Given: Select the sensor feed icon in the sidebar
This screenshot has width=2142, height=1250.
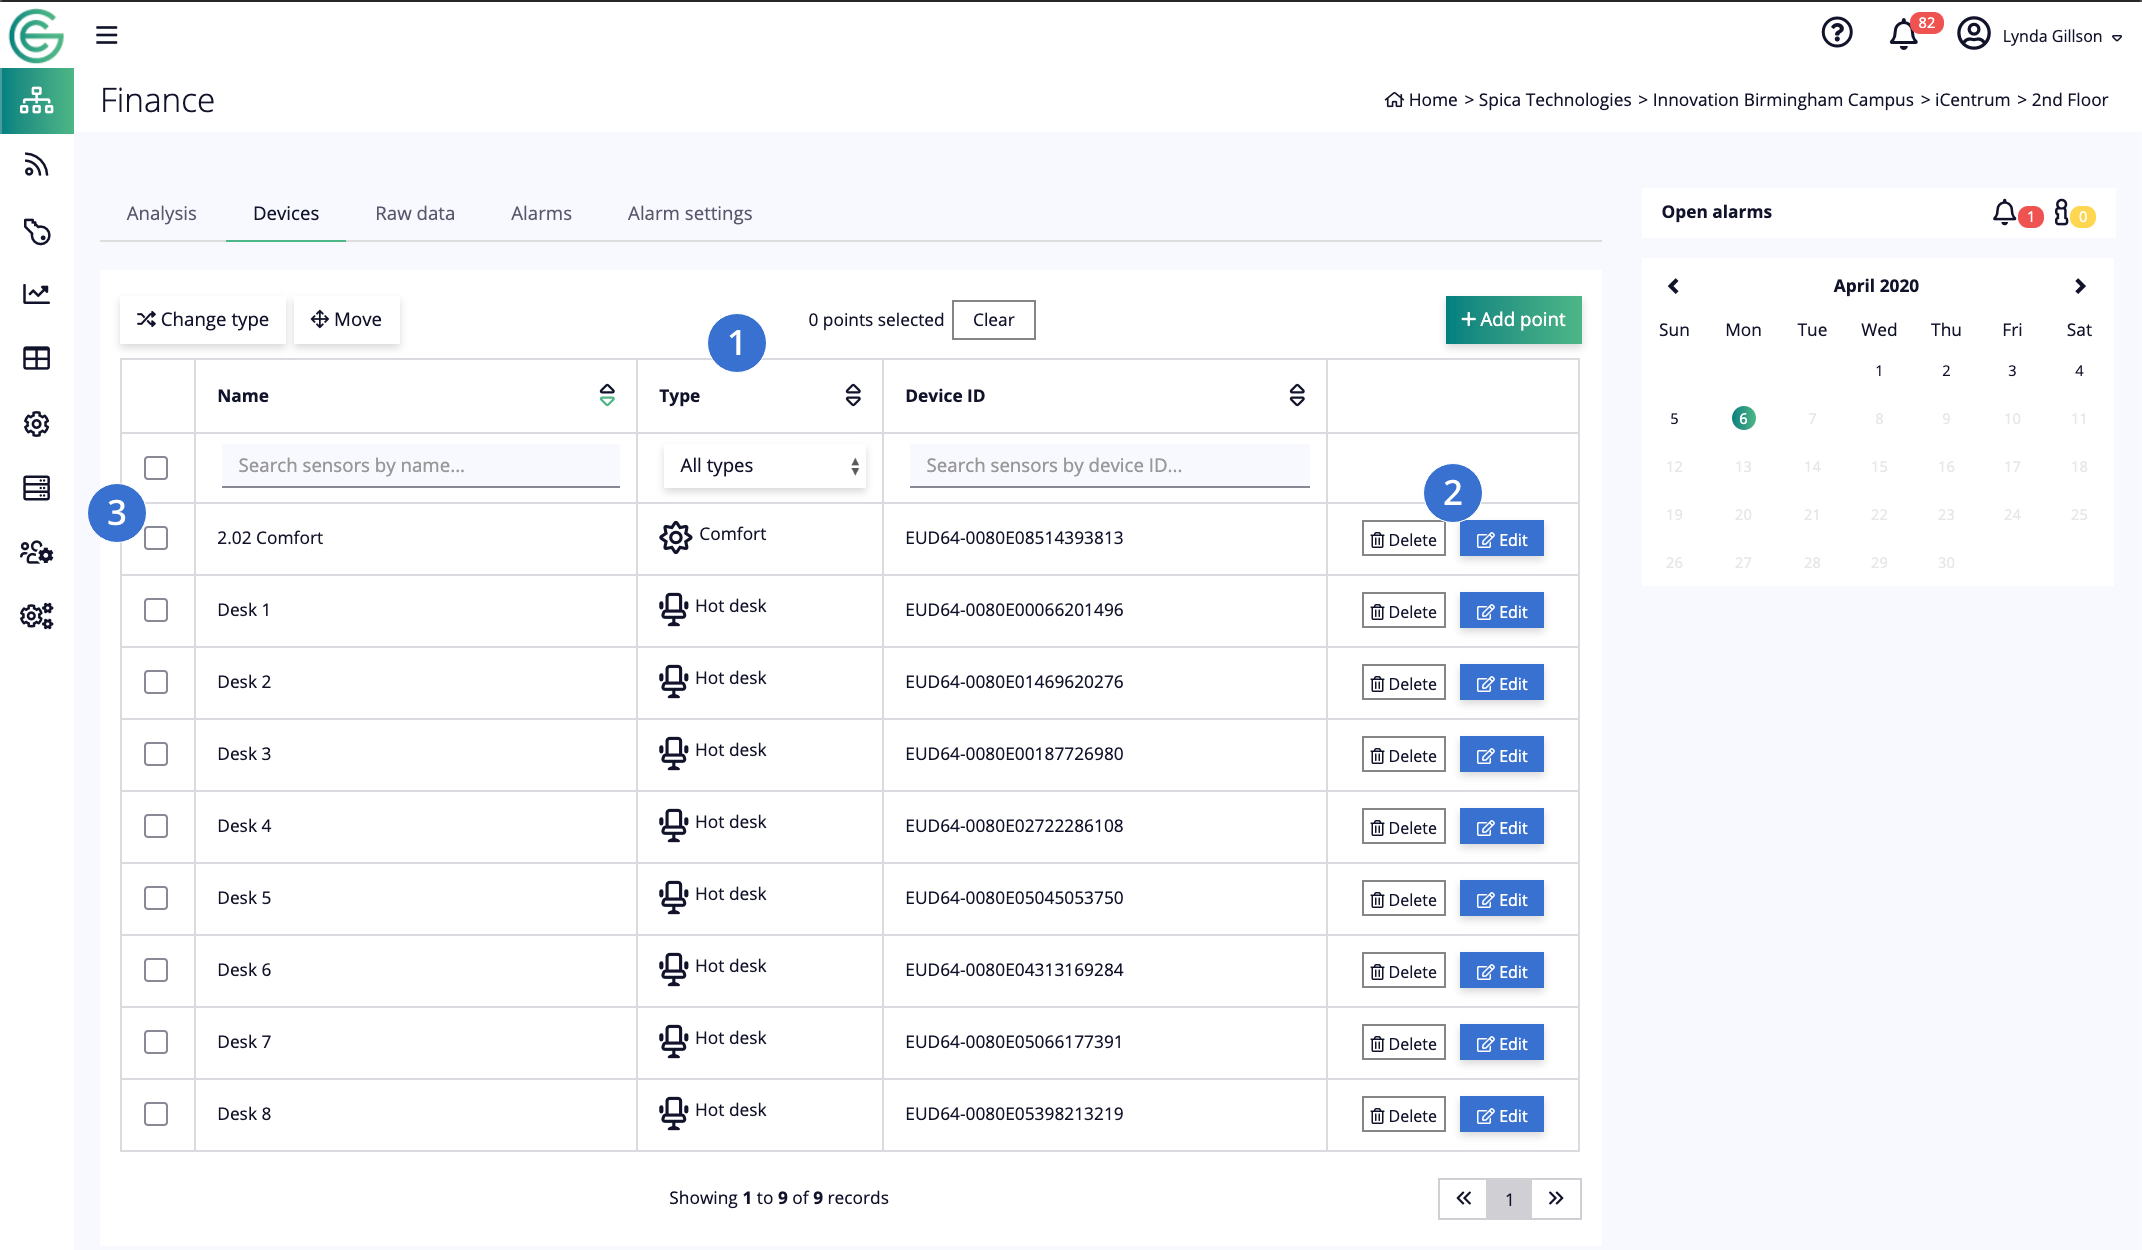Looking at the screenshot, I should [37, 165].
